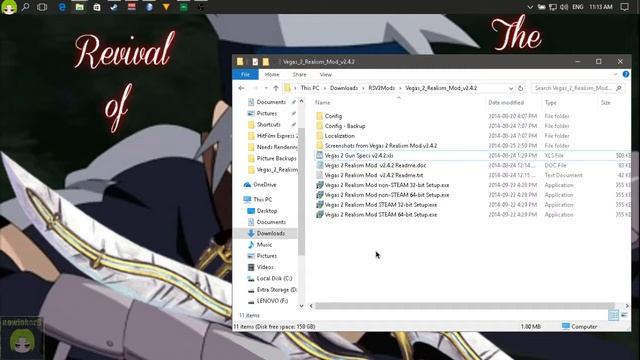Select Vegas 2 Gun Specs v2.4.2.xls file

point(359,156)
